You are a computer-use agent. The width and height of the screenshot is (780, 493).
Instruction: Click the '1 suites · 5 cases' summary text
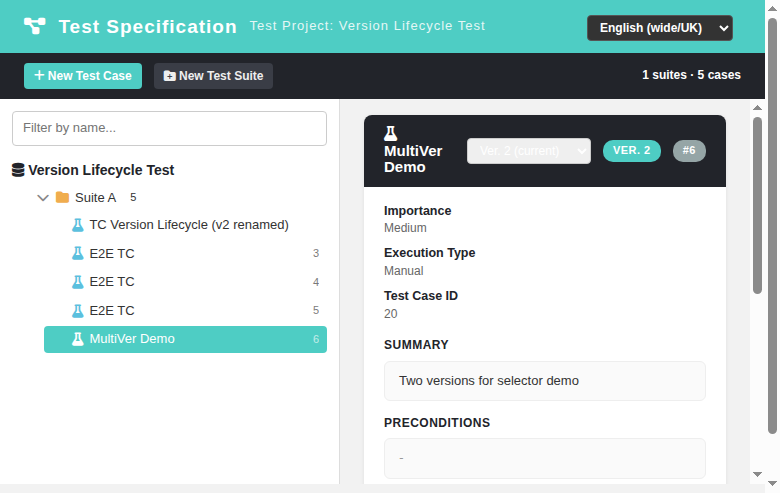pyautogui.click(x=691, y=75)
